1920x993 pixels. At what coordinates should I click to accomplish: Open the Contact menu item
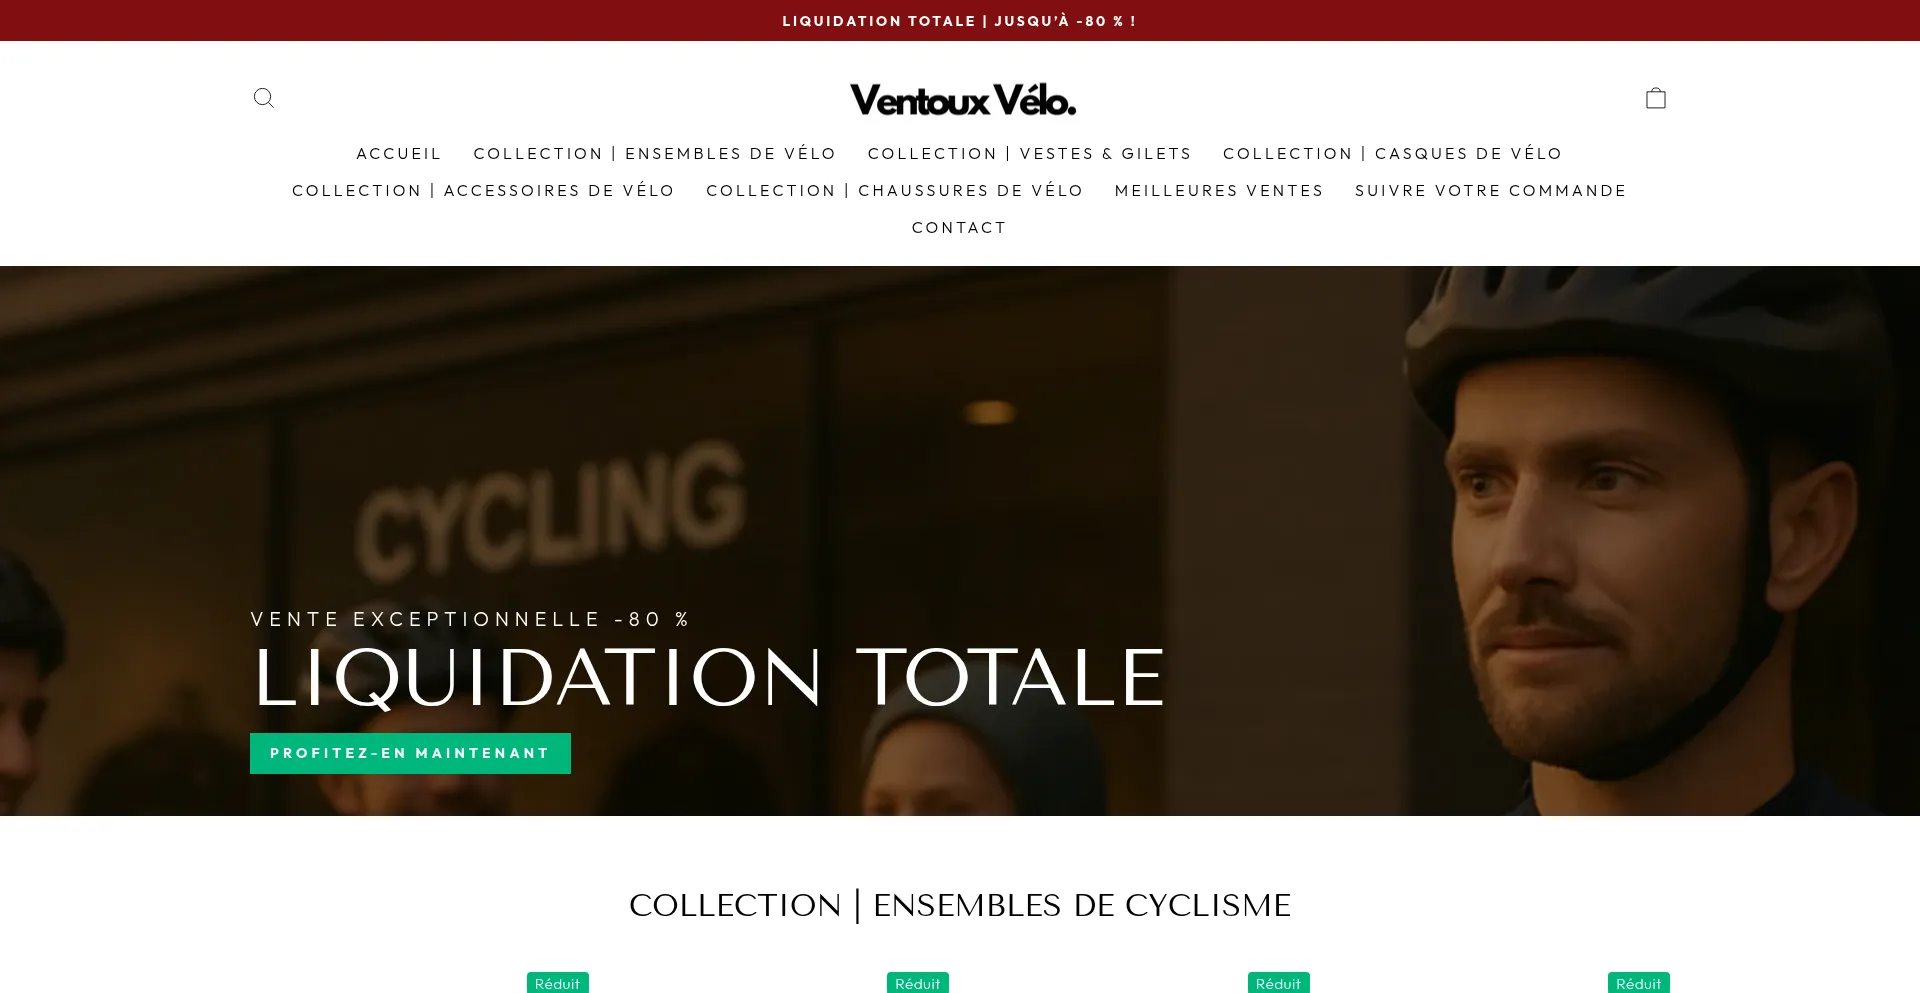pyautogui.click(x=959, y=228)
